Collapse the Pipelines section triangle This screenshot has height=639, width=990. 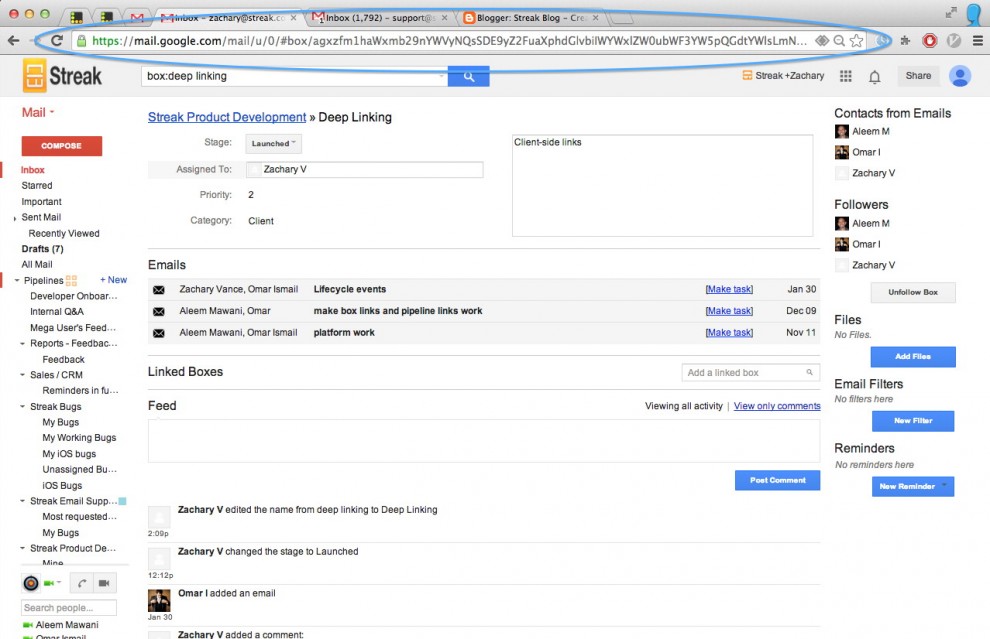click(x=16, y=280)
